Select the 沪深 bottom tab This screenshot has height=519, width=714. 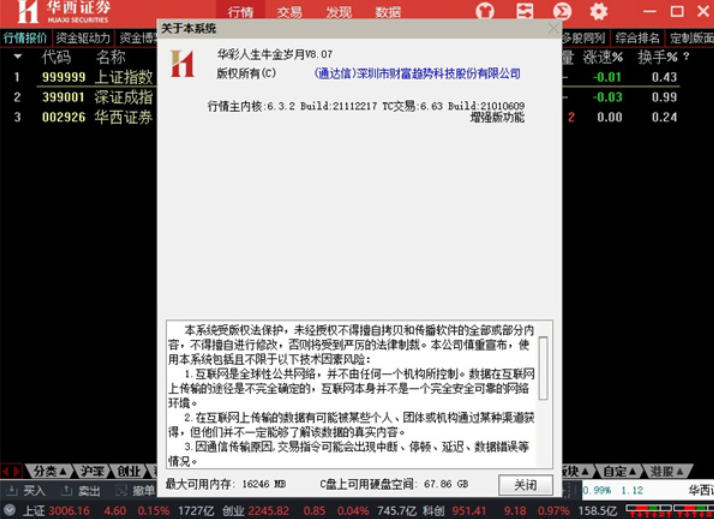[x=92, y=471]
